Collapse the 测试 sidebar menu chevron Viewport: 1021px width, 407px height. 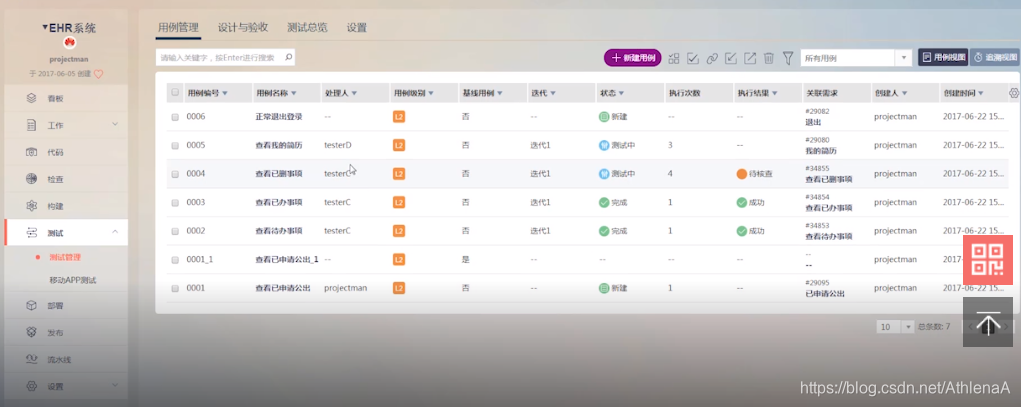tap(115, 231)
